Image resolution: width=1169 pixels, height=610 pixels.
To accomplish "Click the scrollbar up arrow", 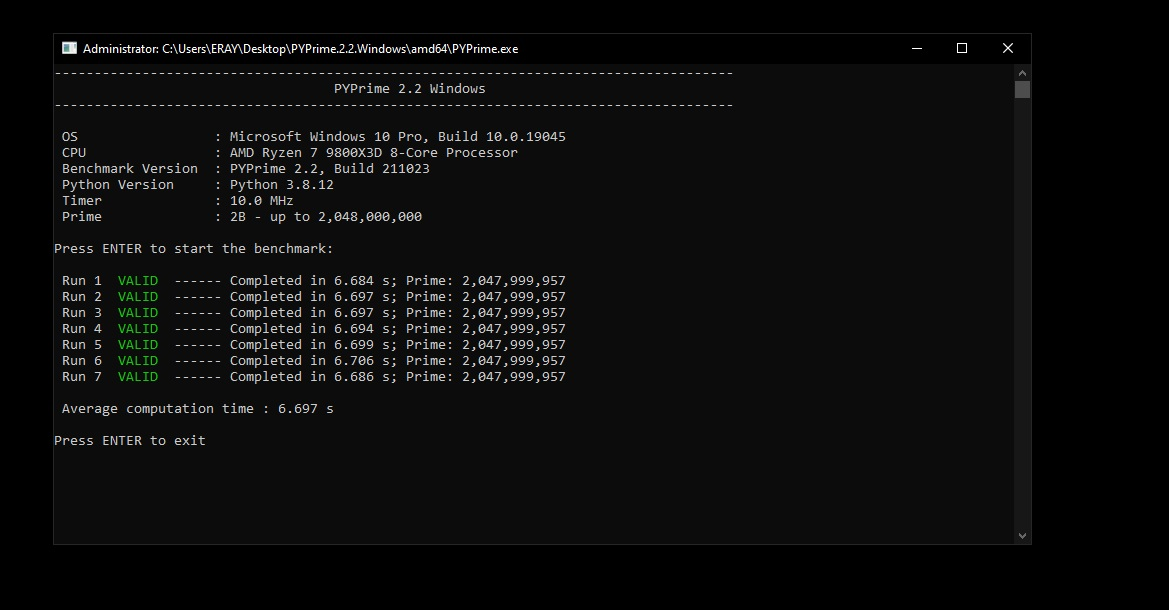I will (x=1022, y=72).
